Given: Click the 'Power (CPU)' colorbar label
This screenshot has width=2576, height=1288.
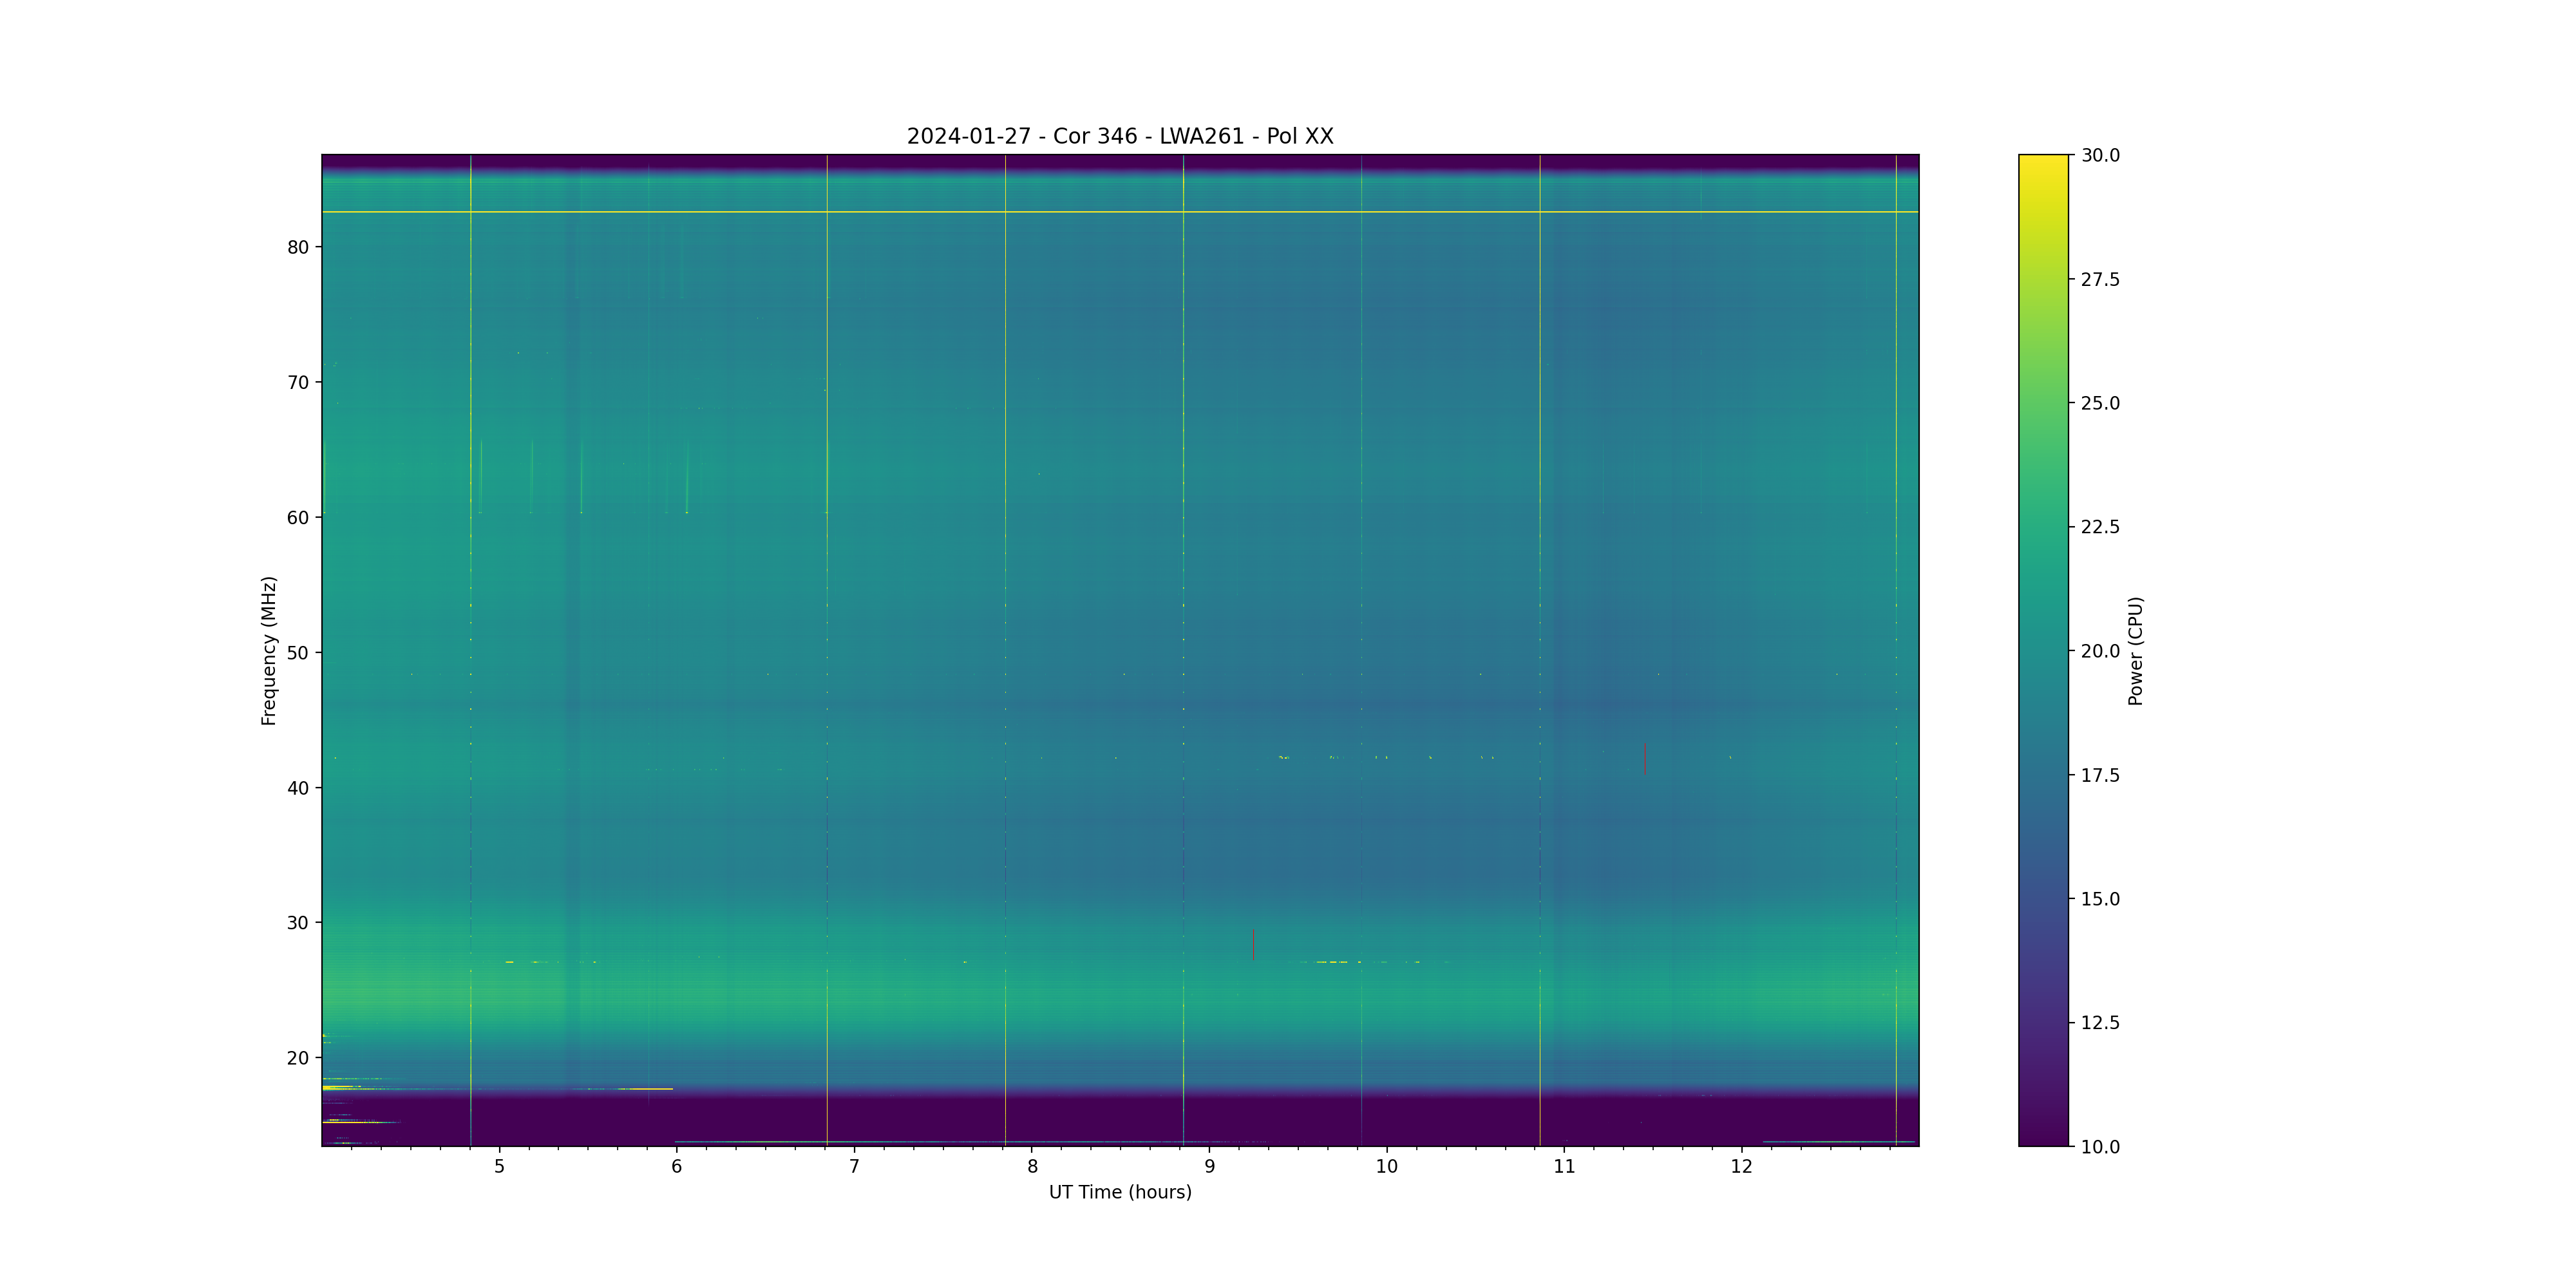Looking at the screenshot, I should pyautogui.click(x=2135, y=650).
